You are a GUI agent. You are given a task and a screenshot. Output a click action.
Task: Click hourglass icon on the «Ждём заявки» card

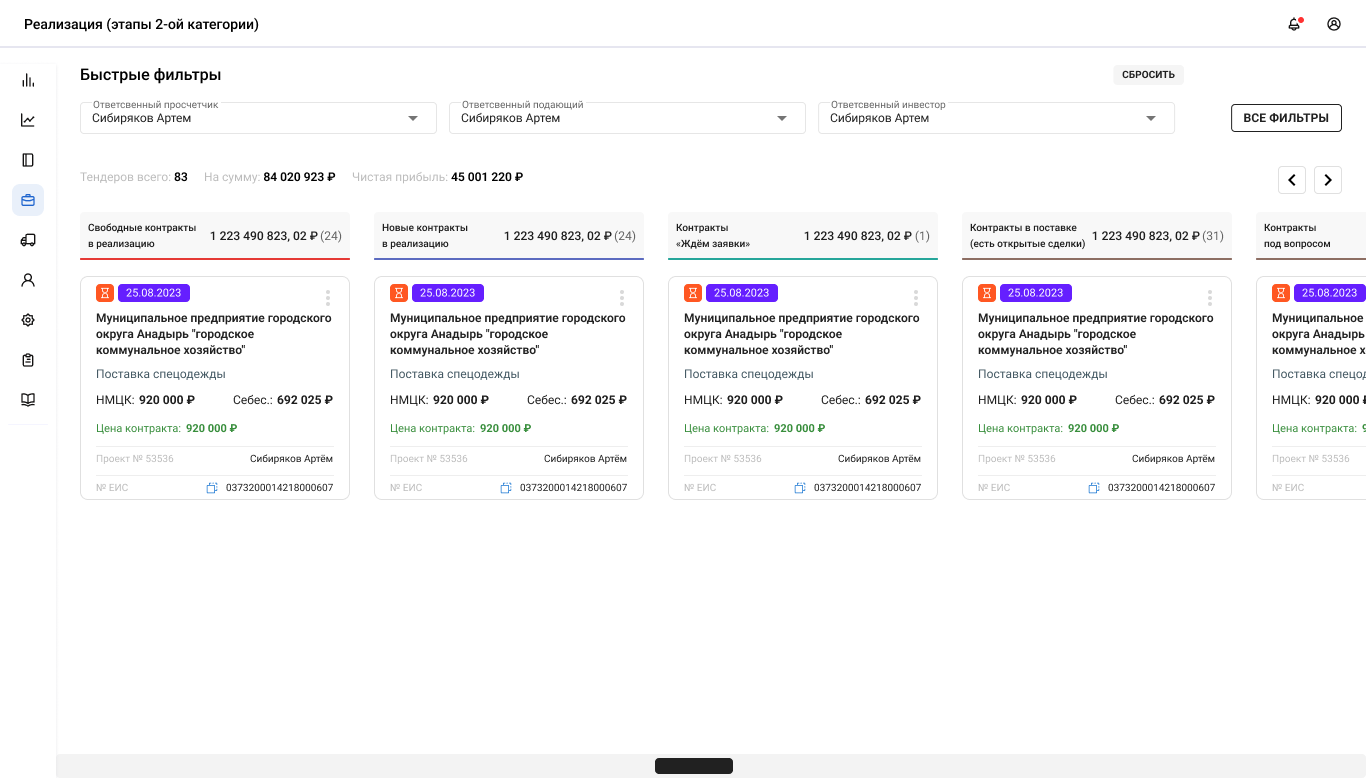(693, 293)
